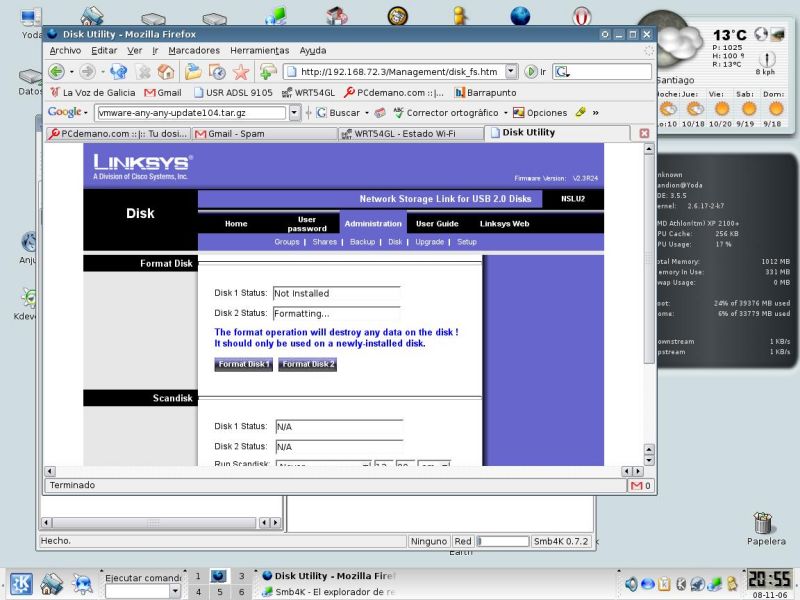Open the Backup link in Administration submenu
Viewport: 800px width, 600px height.
[362, 242]
